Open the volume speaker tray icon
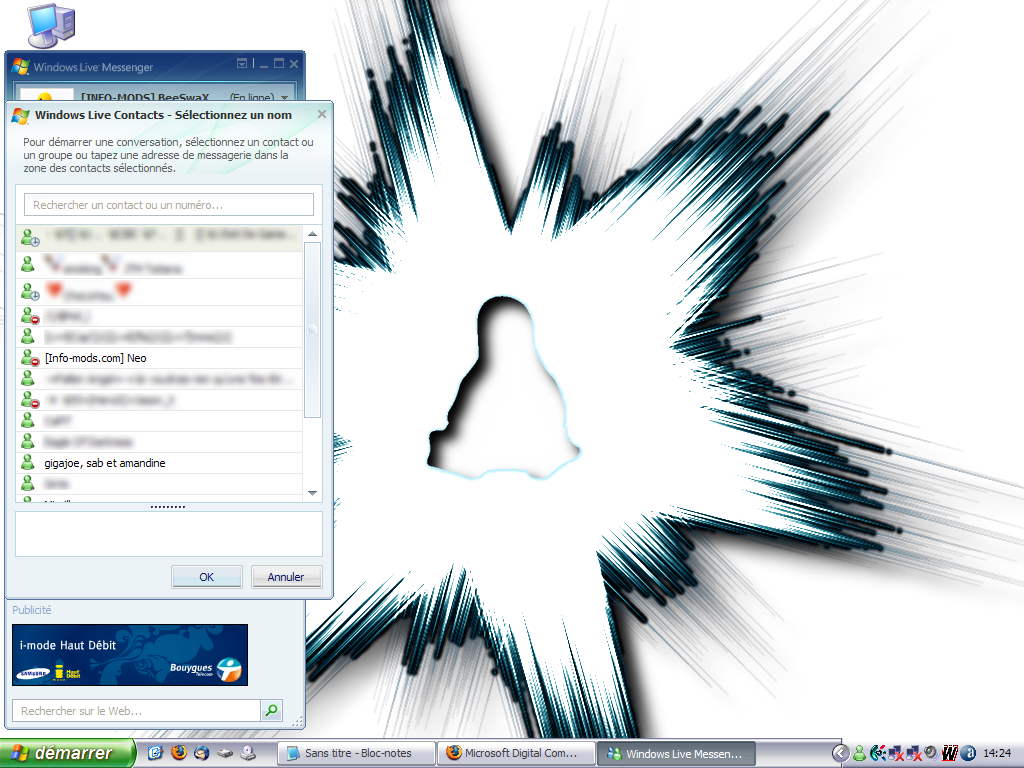Image resolution: width=1024 pixels, height=768 pixels. tap(931, 753)
